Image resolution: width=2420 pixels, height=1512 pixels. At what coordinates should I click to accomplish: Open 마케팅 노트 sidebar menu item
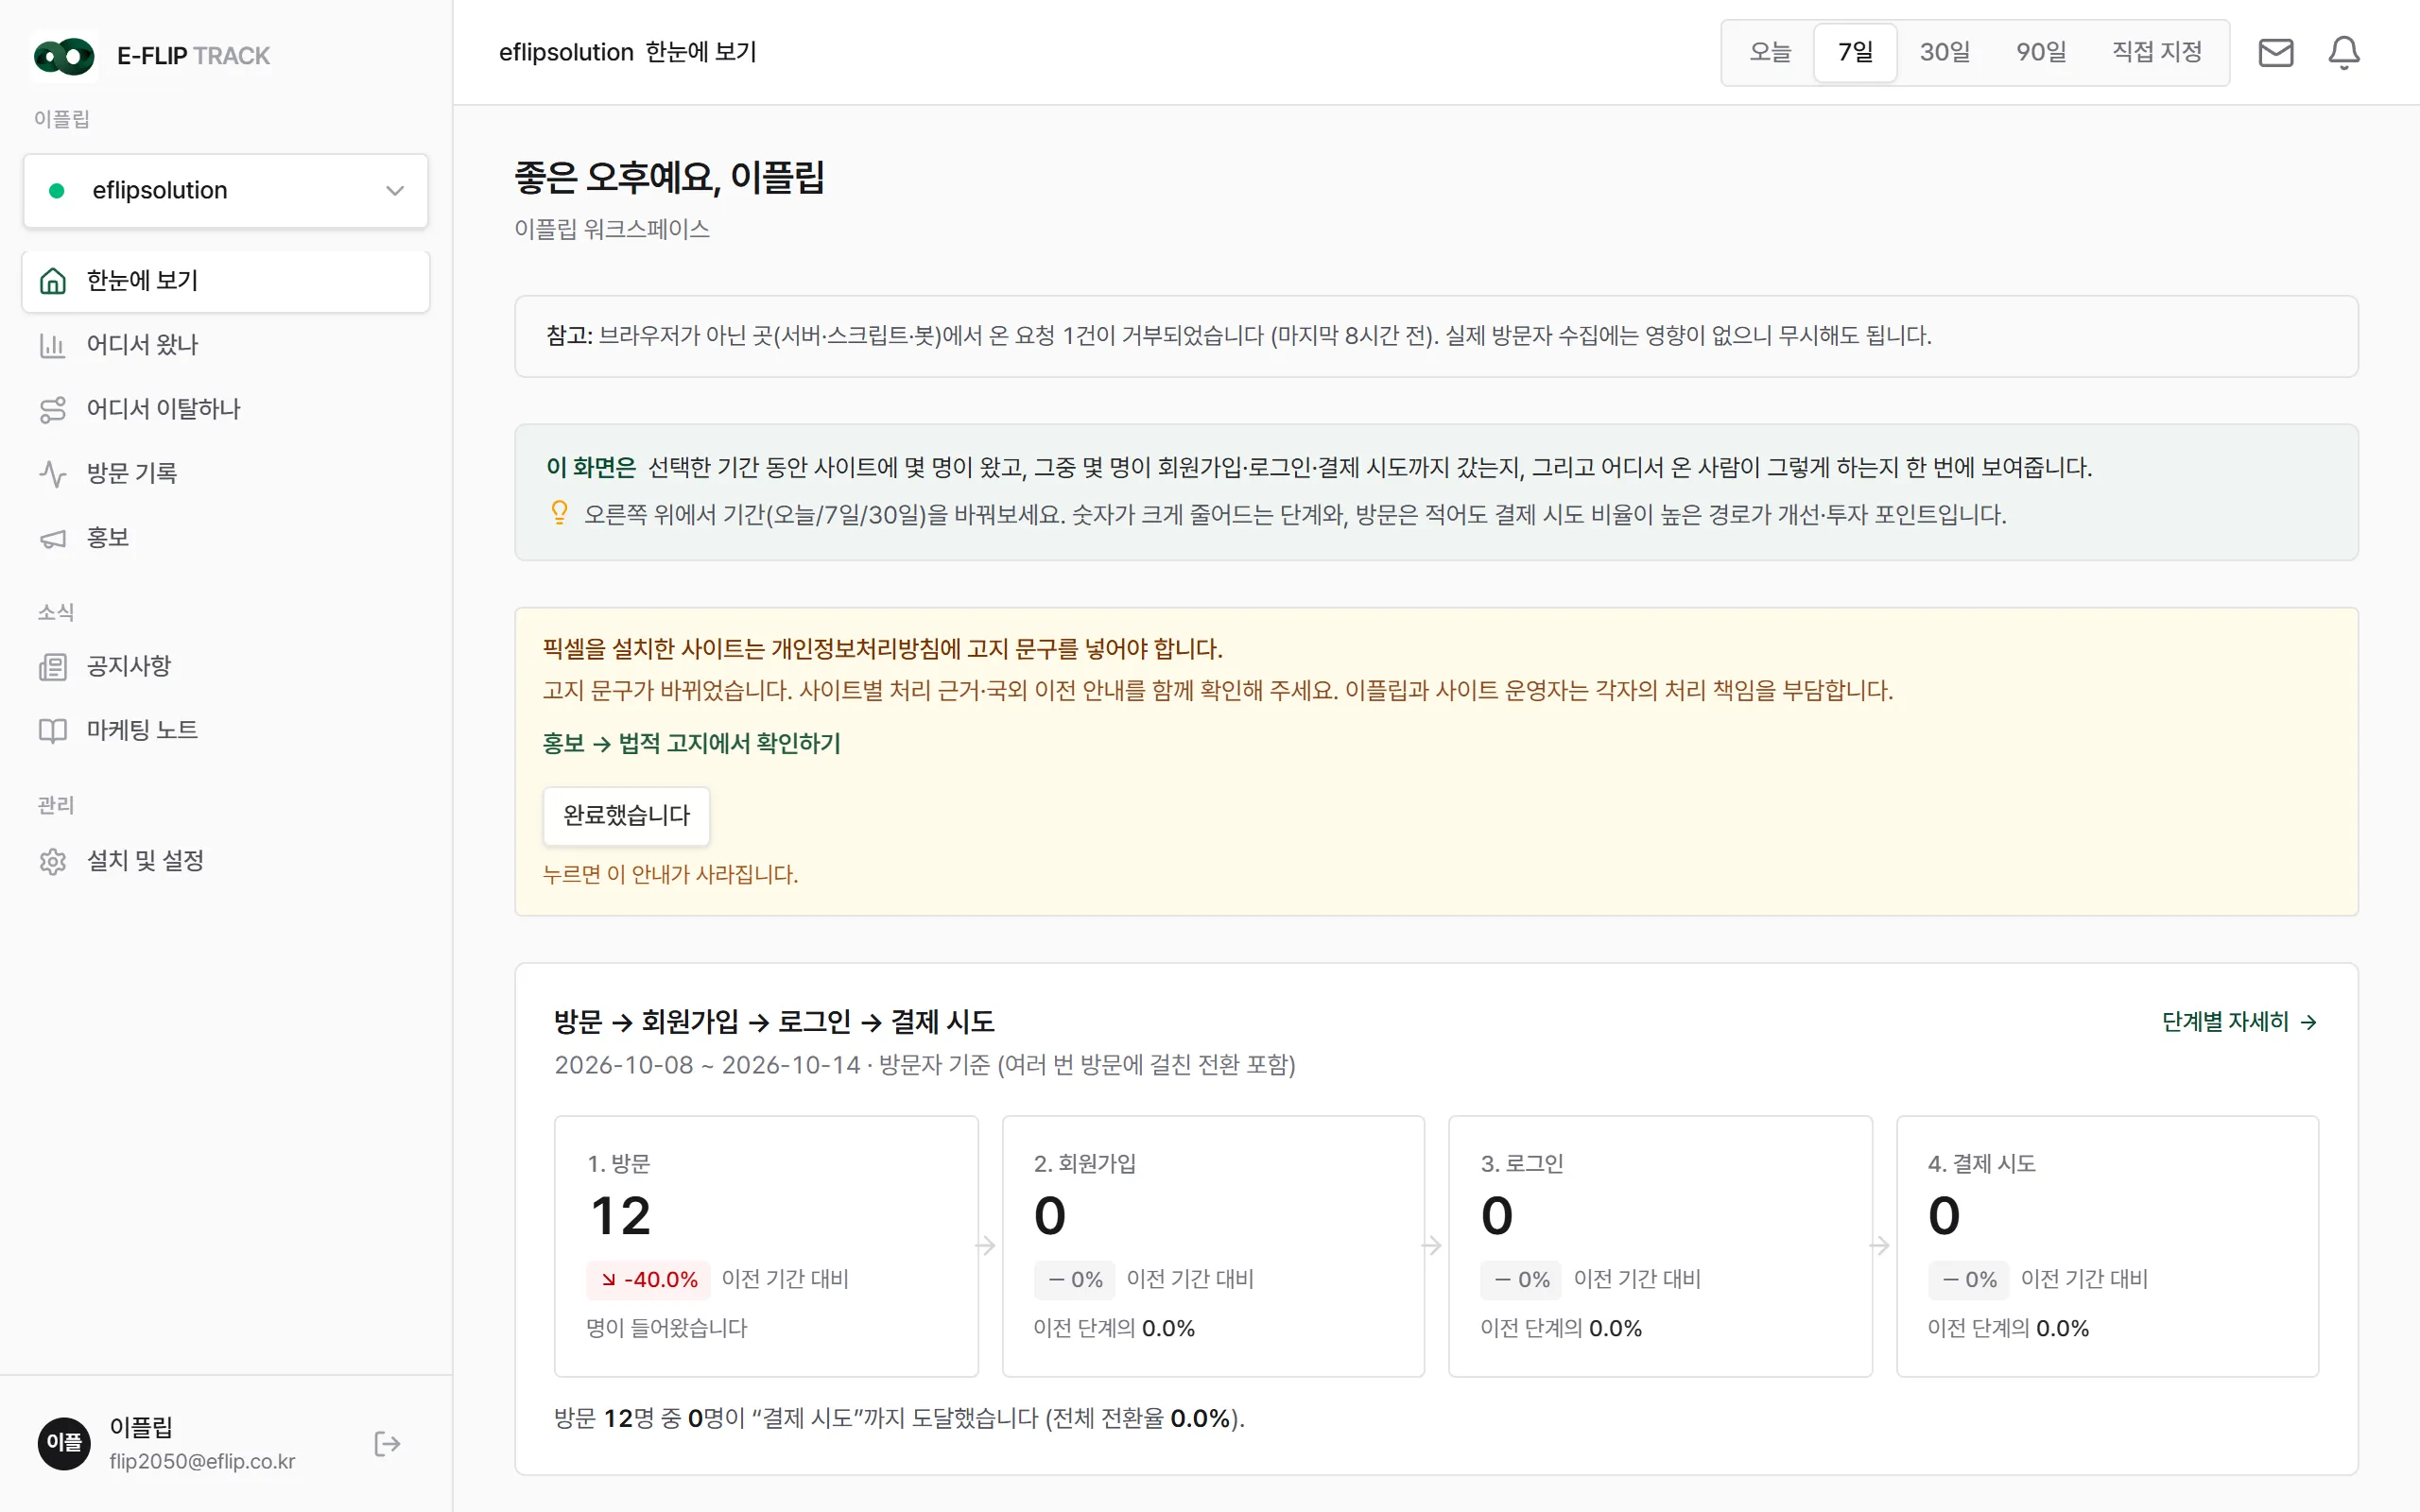click(226, 731)
